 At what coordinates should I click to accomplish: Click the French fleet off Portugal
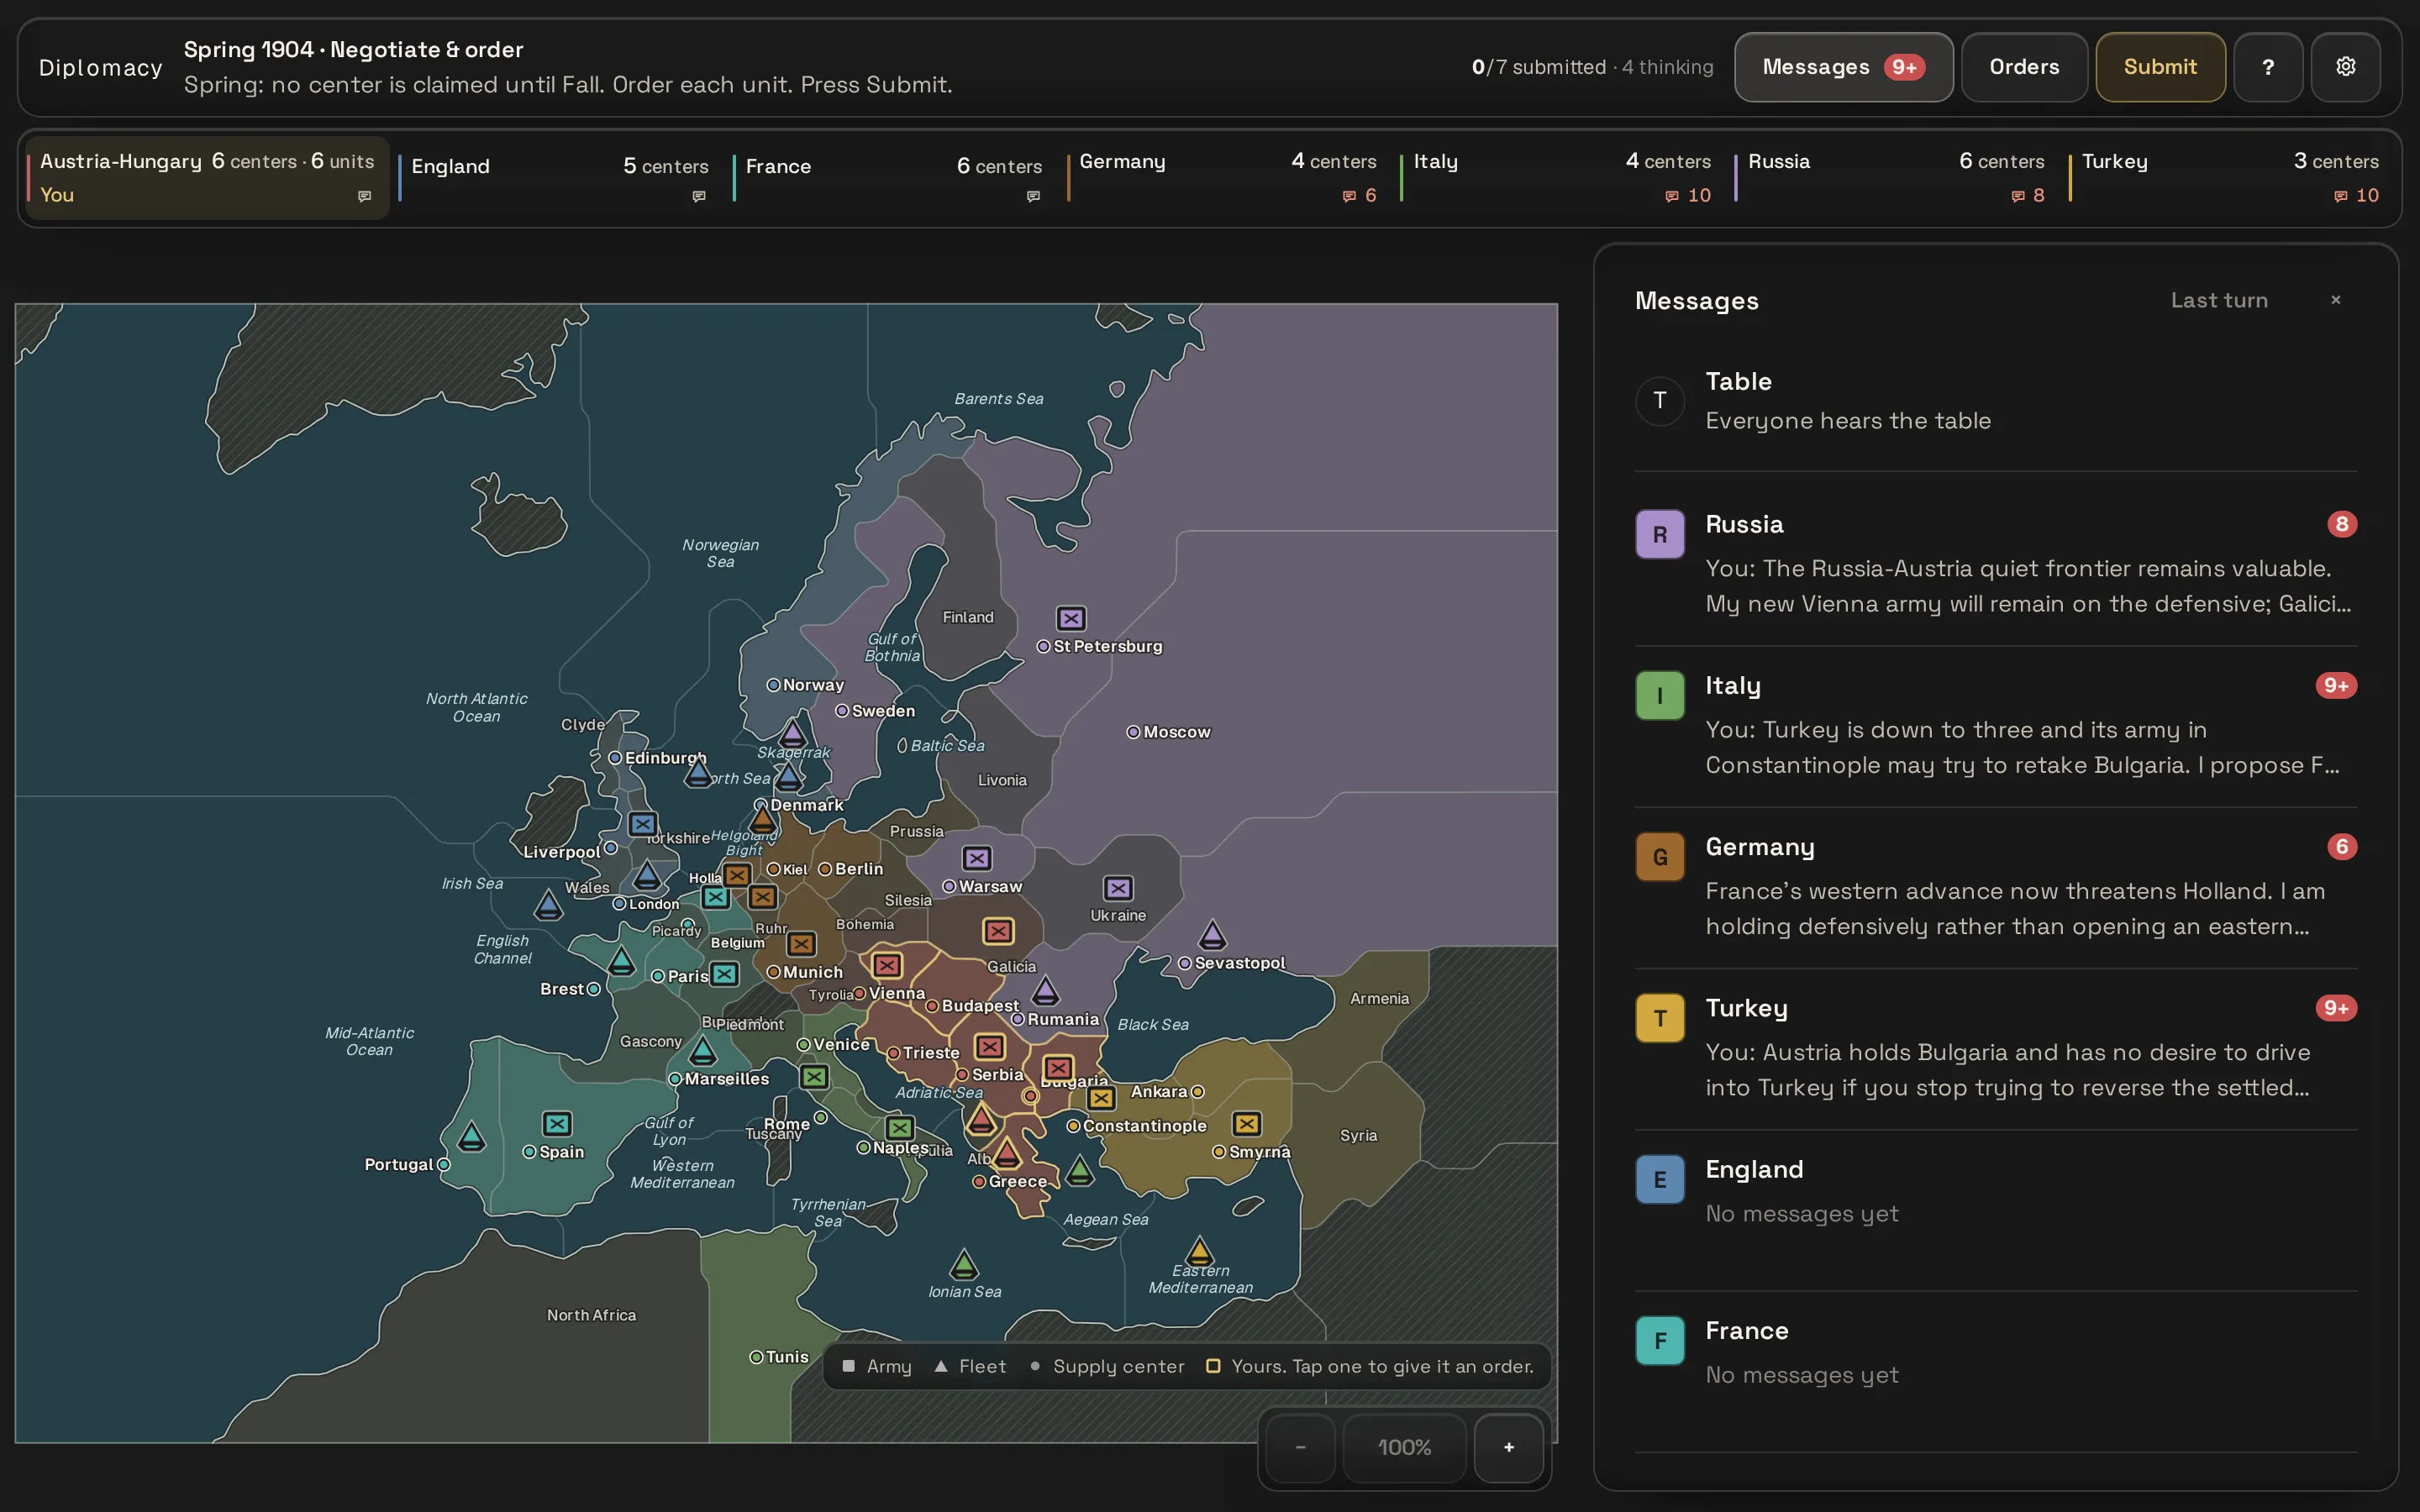point(471,1137)
